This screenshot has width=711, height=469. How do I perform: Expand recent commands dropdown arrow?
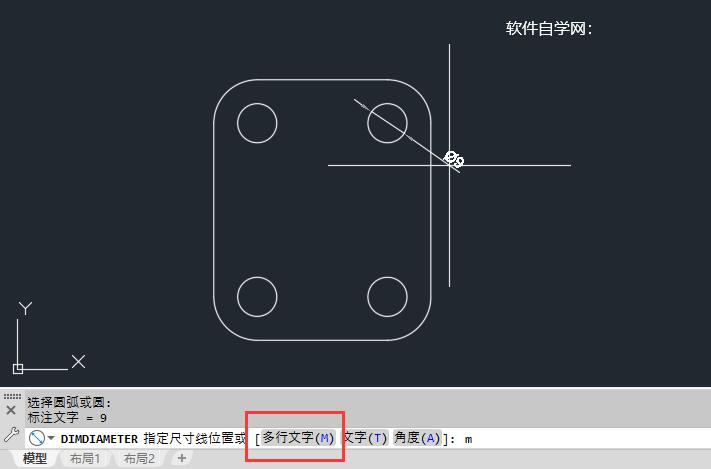click(x=51, y=438)
